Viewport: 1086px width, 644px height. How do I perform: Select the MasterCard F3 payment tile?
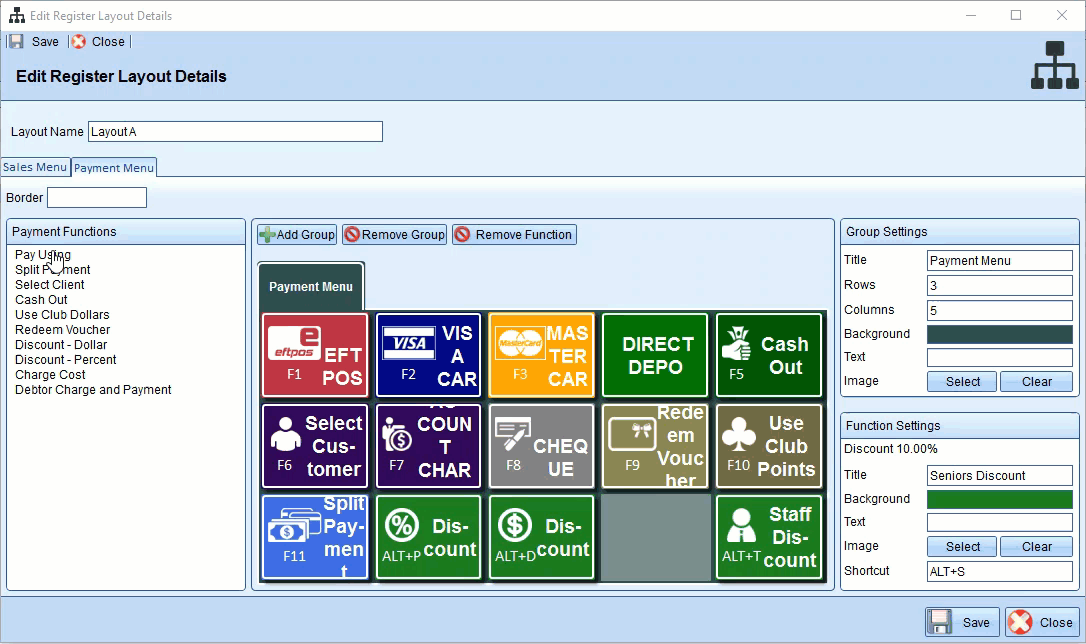click(x=542, y=355)
